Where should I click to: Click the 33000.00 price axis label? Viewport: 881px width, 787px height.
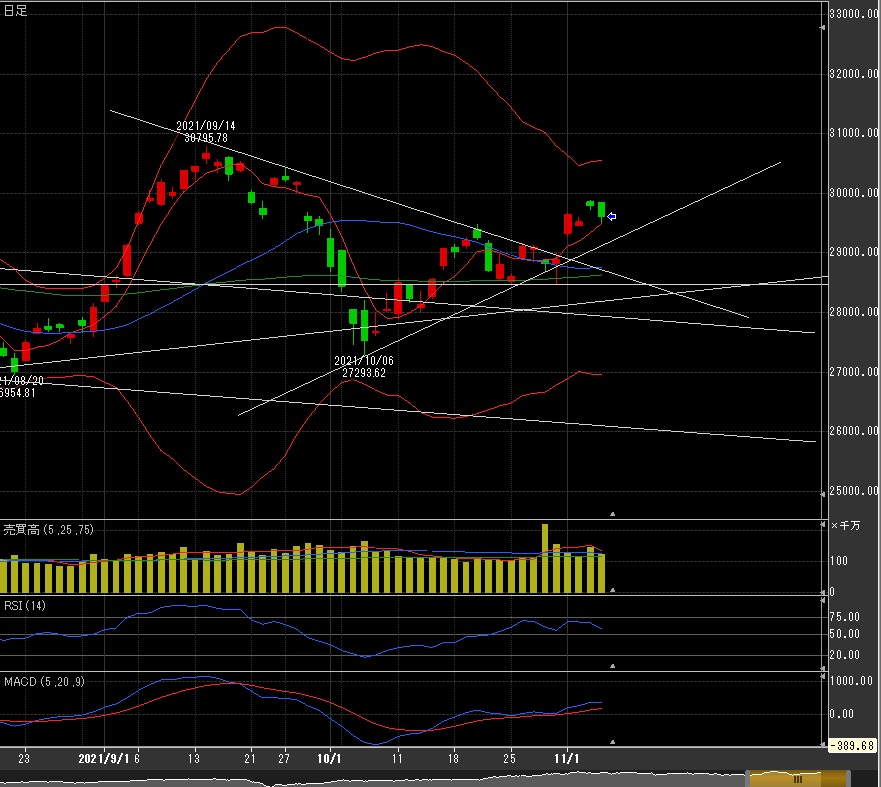pos(854,13)
